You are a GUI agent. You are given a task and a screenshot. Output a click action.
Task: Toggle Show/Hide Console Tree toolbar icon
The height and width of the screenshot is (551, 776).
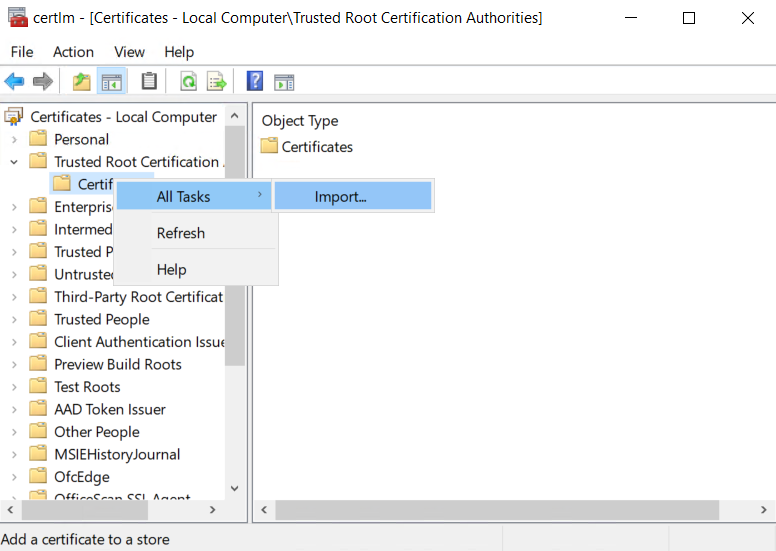pos(112,82)
